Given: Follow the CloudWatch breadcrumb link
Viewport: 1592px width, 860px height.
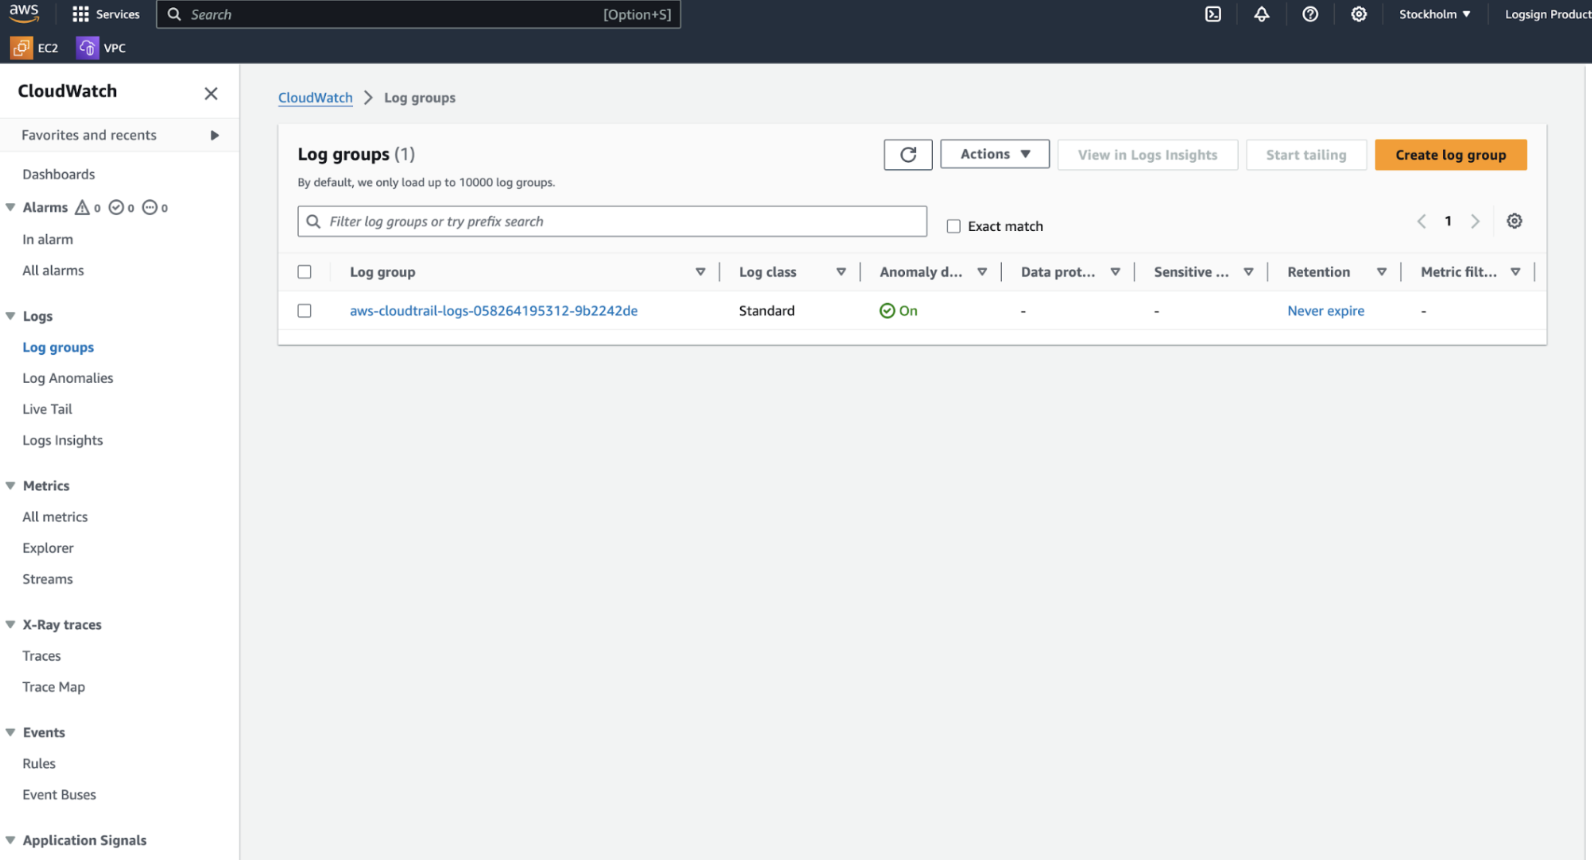Looking at the screenshot, I should click(x=315, y=98).
